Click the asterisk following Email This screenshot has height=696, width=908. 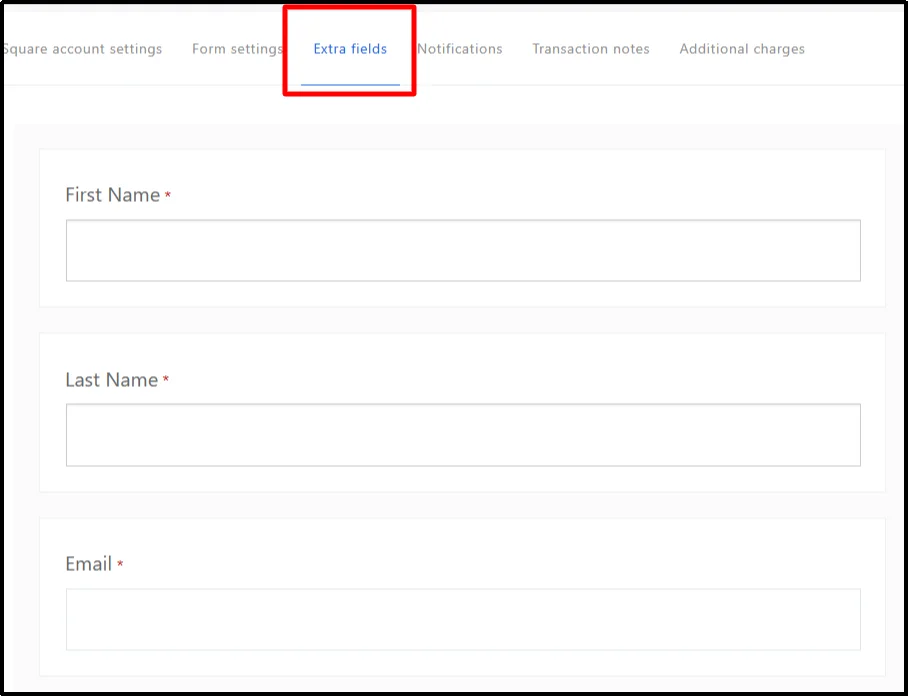click(x=120, y=563)
